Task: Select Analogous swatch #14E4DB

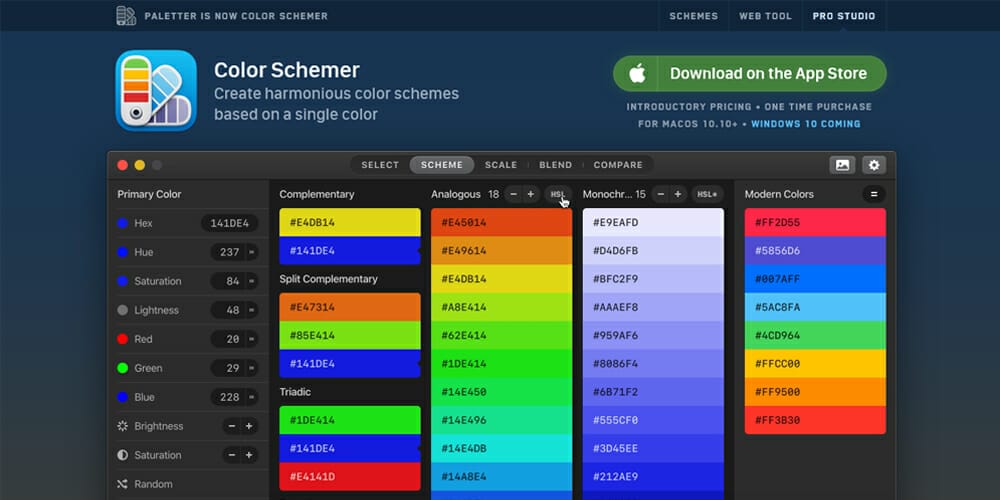Action: coord(501,448)
